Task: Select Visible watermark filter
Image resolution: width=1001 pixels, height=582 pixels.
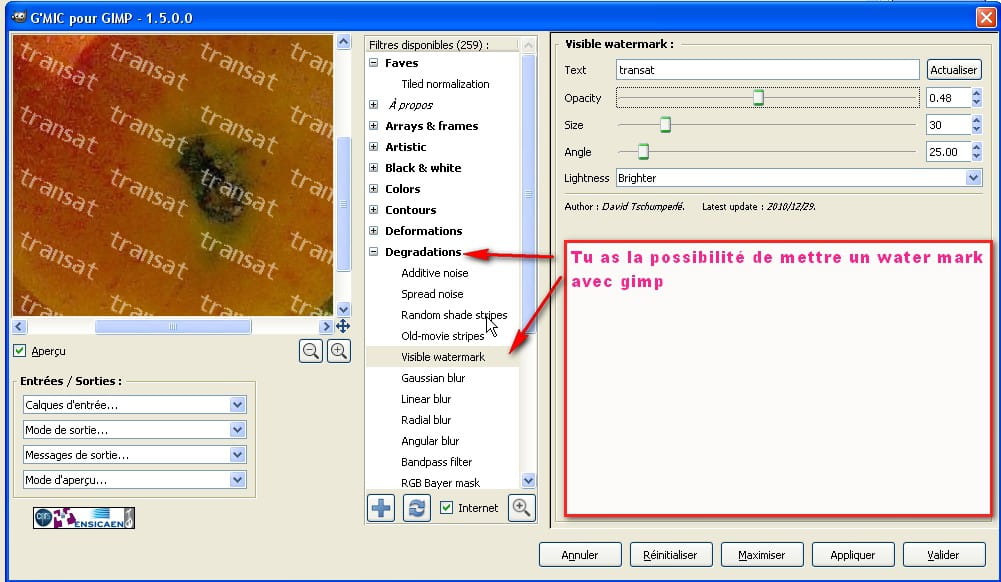Action: [442, 357]
